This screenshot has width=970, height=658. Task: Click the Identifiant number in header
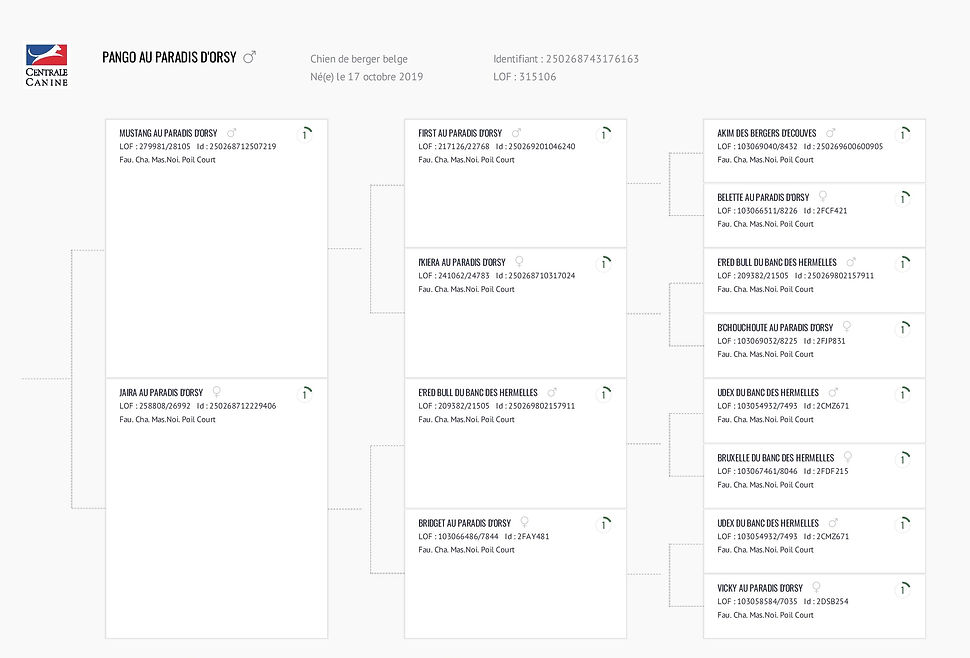[x=592, y=59]
